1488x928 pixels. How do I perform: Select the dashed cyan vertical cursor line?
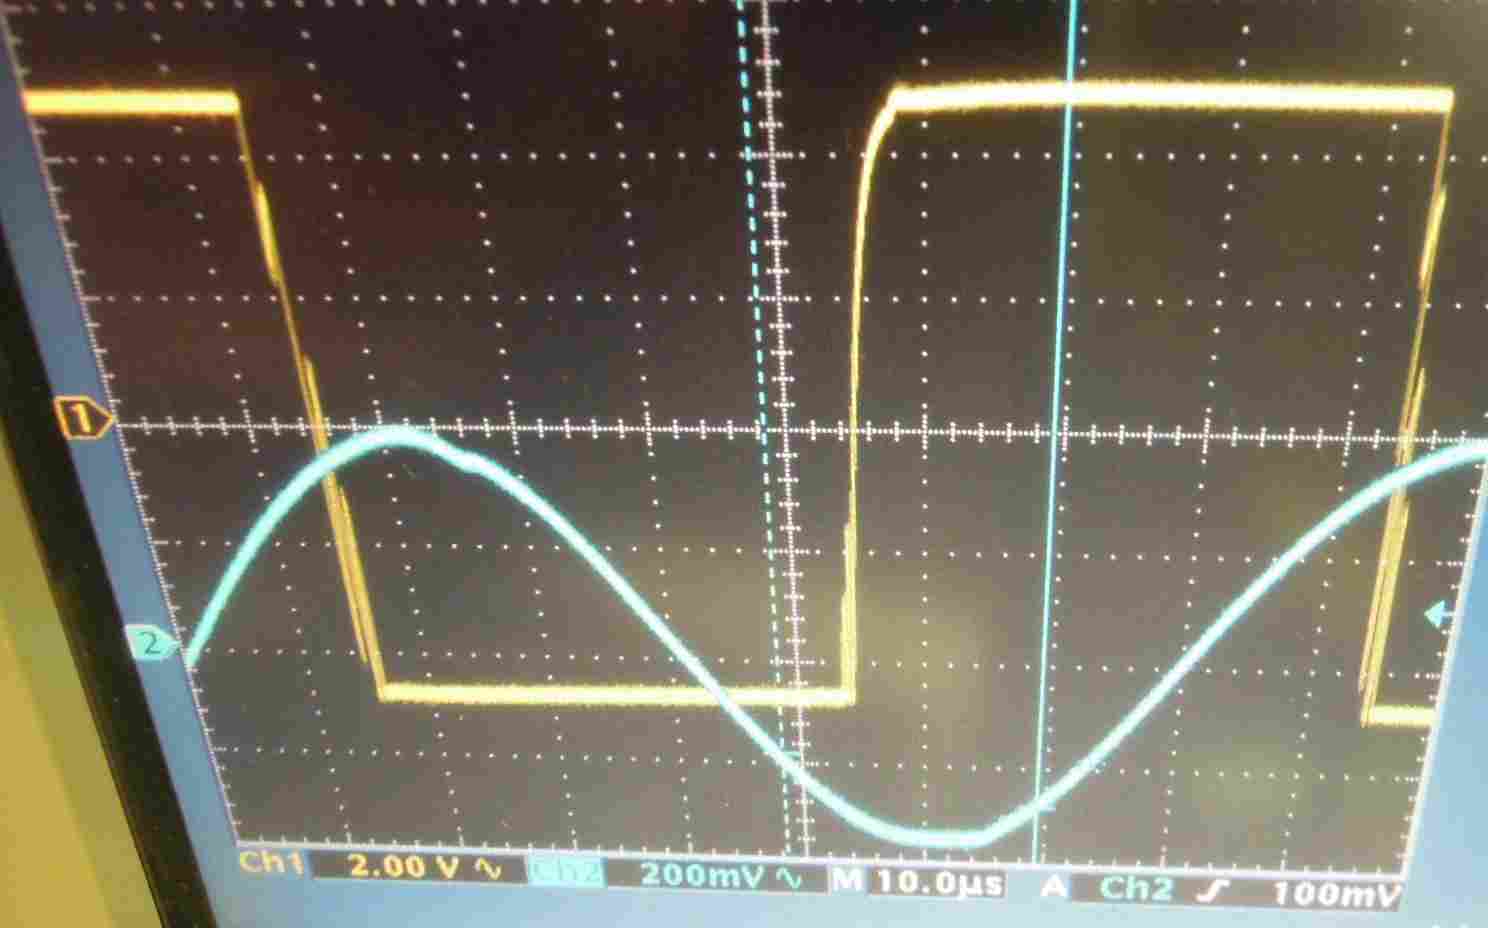[764, 430]
